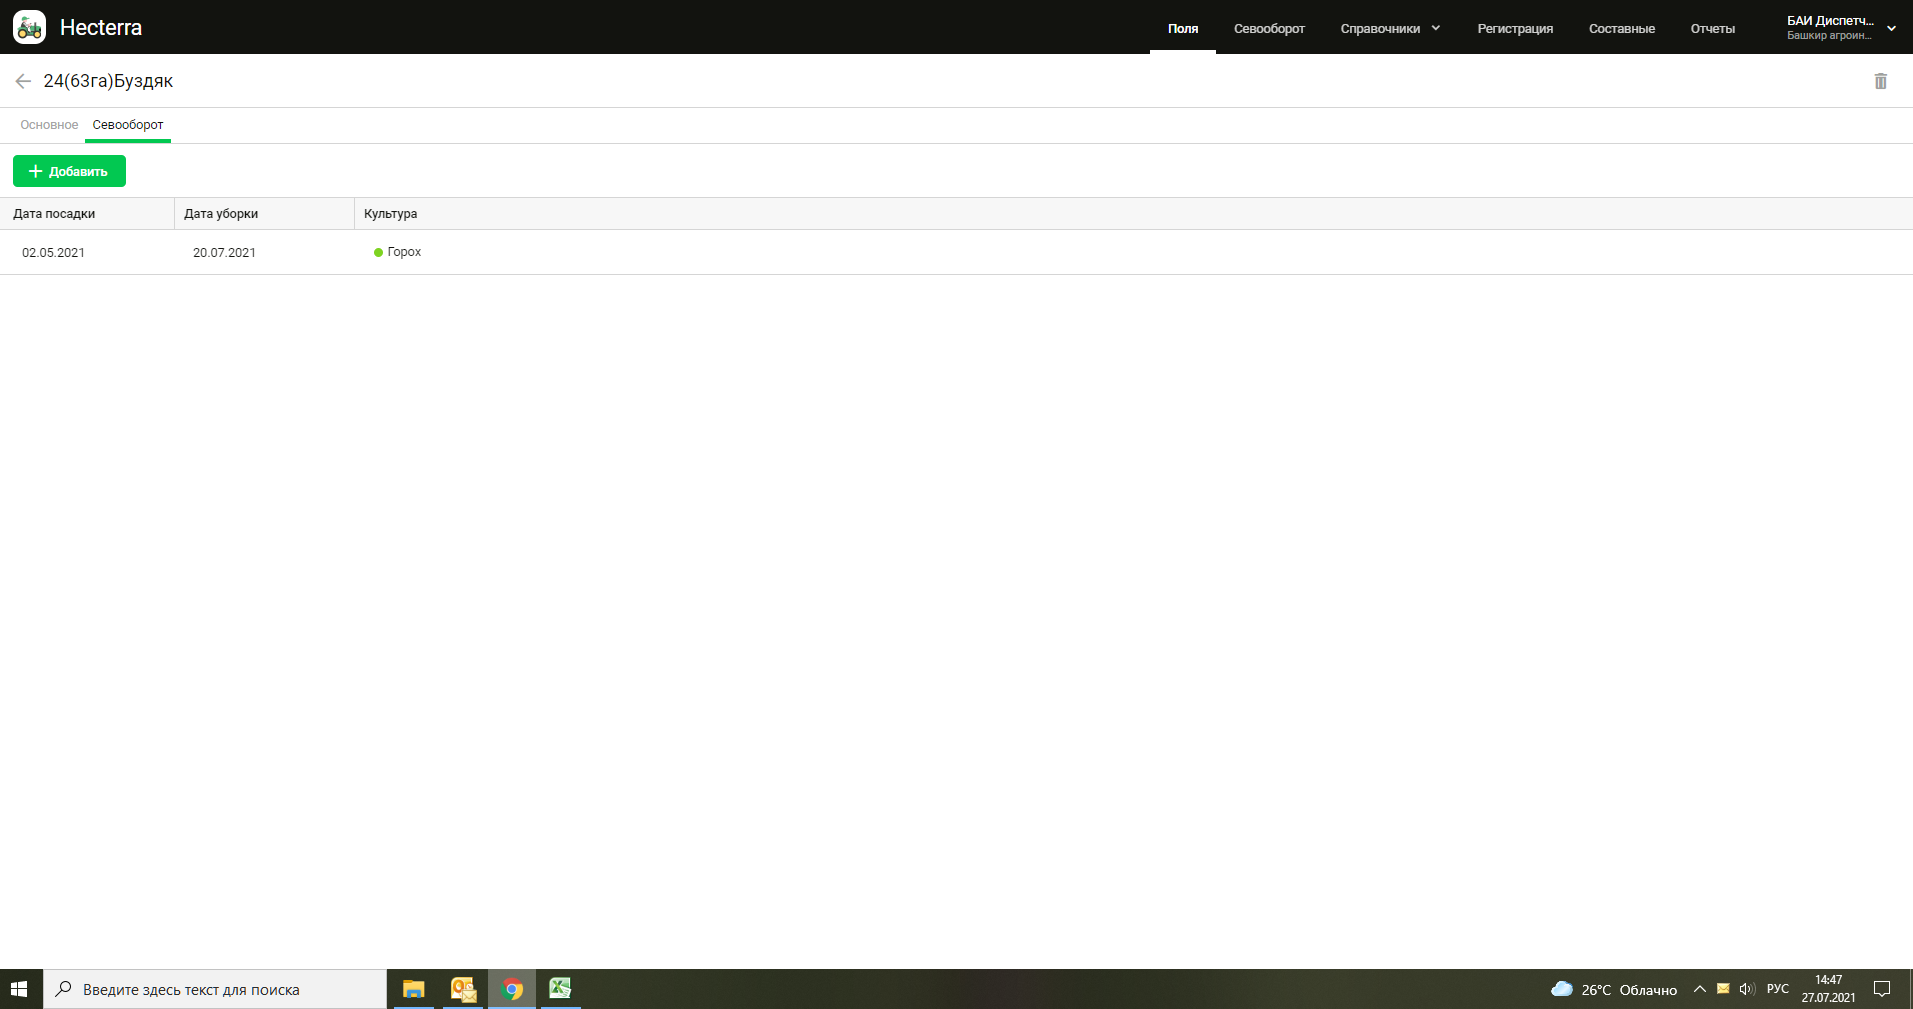Expand the Справочники dropdown menu

pyautogui.click(x=1390, y=28)
